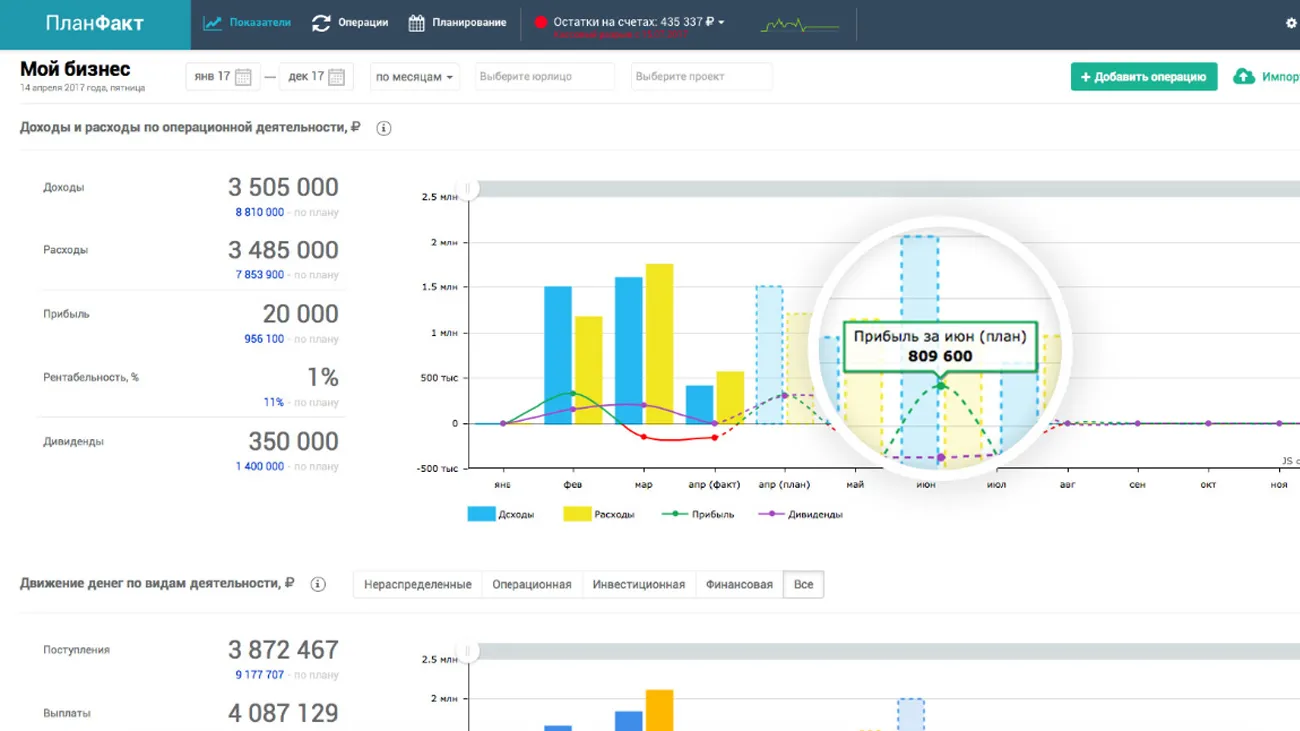Open the start date calendar picker icon
Viewport: 1300px width, 731px height.
[243, 77]
